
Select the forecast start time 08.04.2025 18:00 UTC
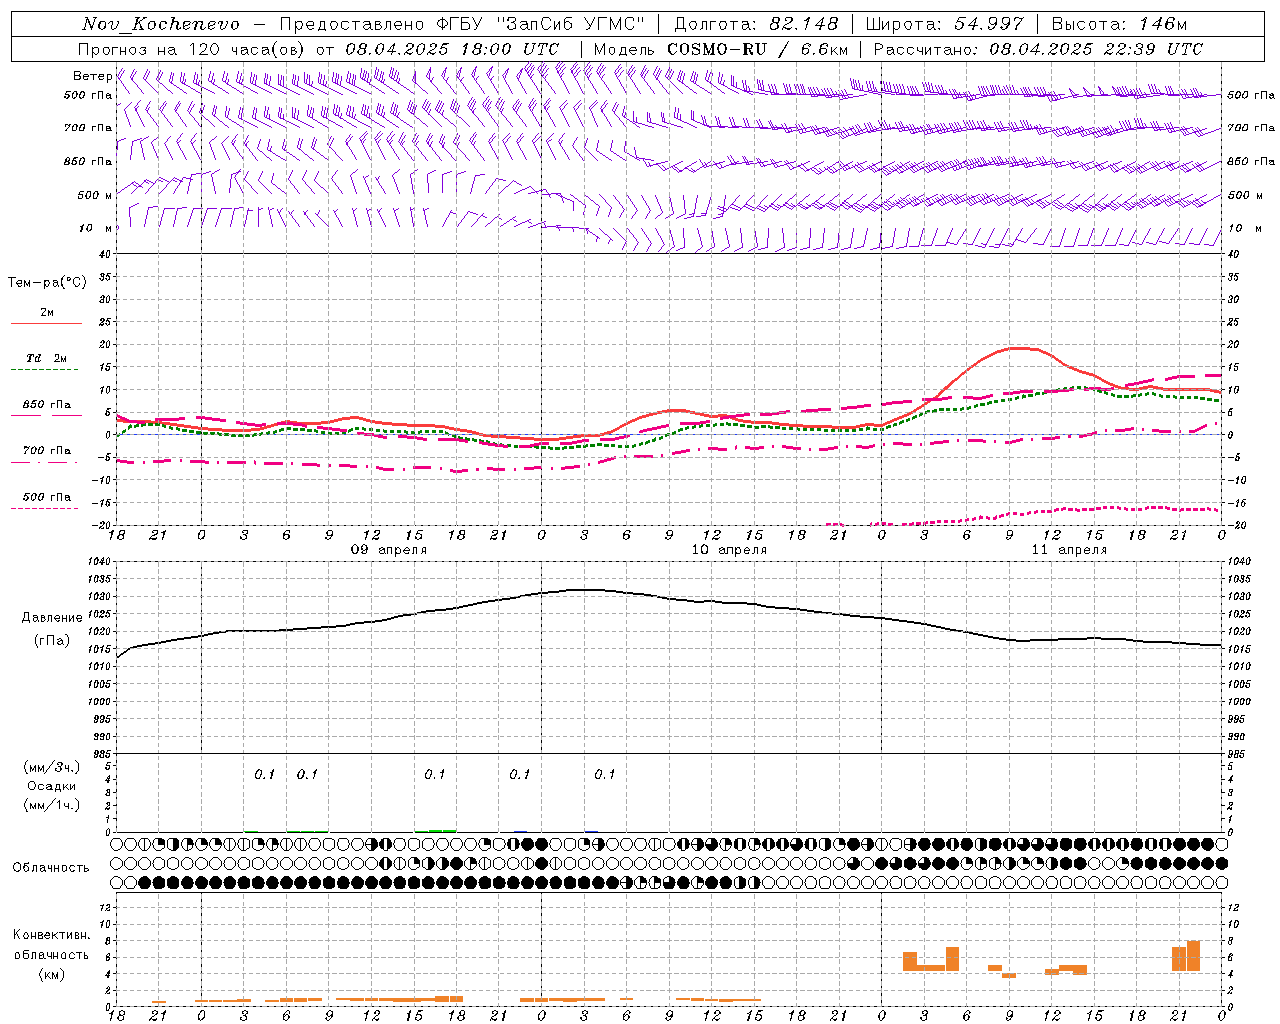[x=452, y=49]
